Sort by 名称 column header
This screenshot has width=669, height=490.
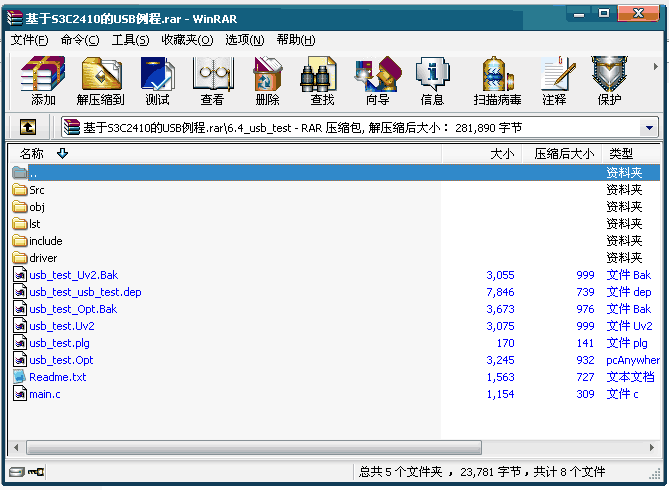pyautogui.click(x=225, y=154)
